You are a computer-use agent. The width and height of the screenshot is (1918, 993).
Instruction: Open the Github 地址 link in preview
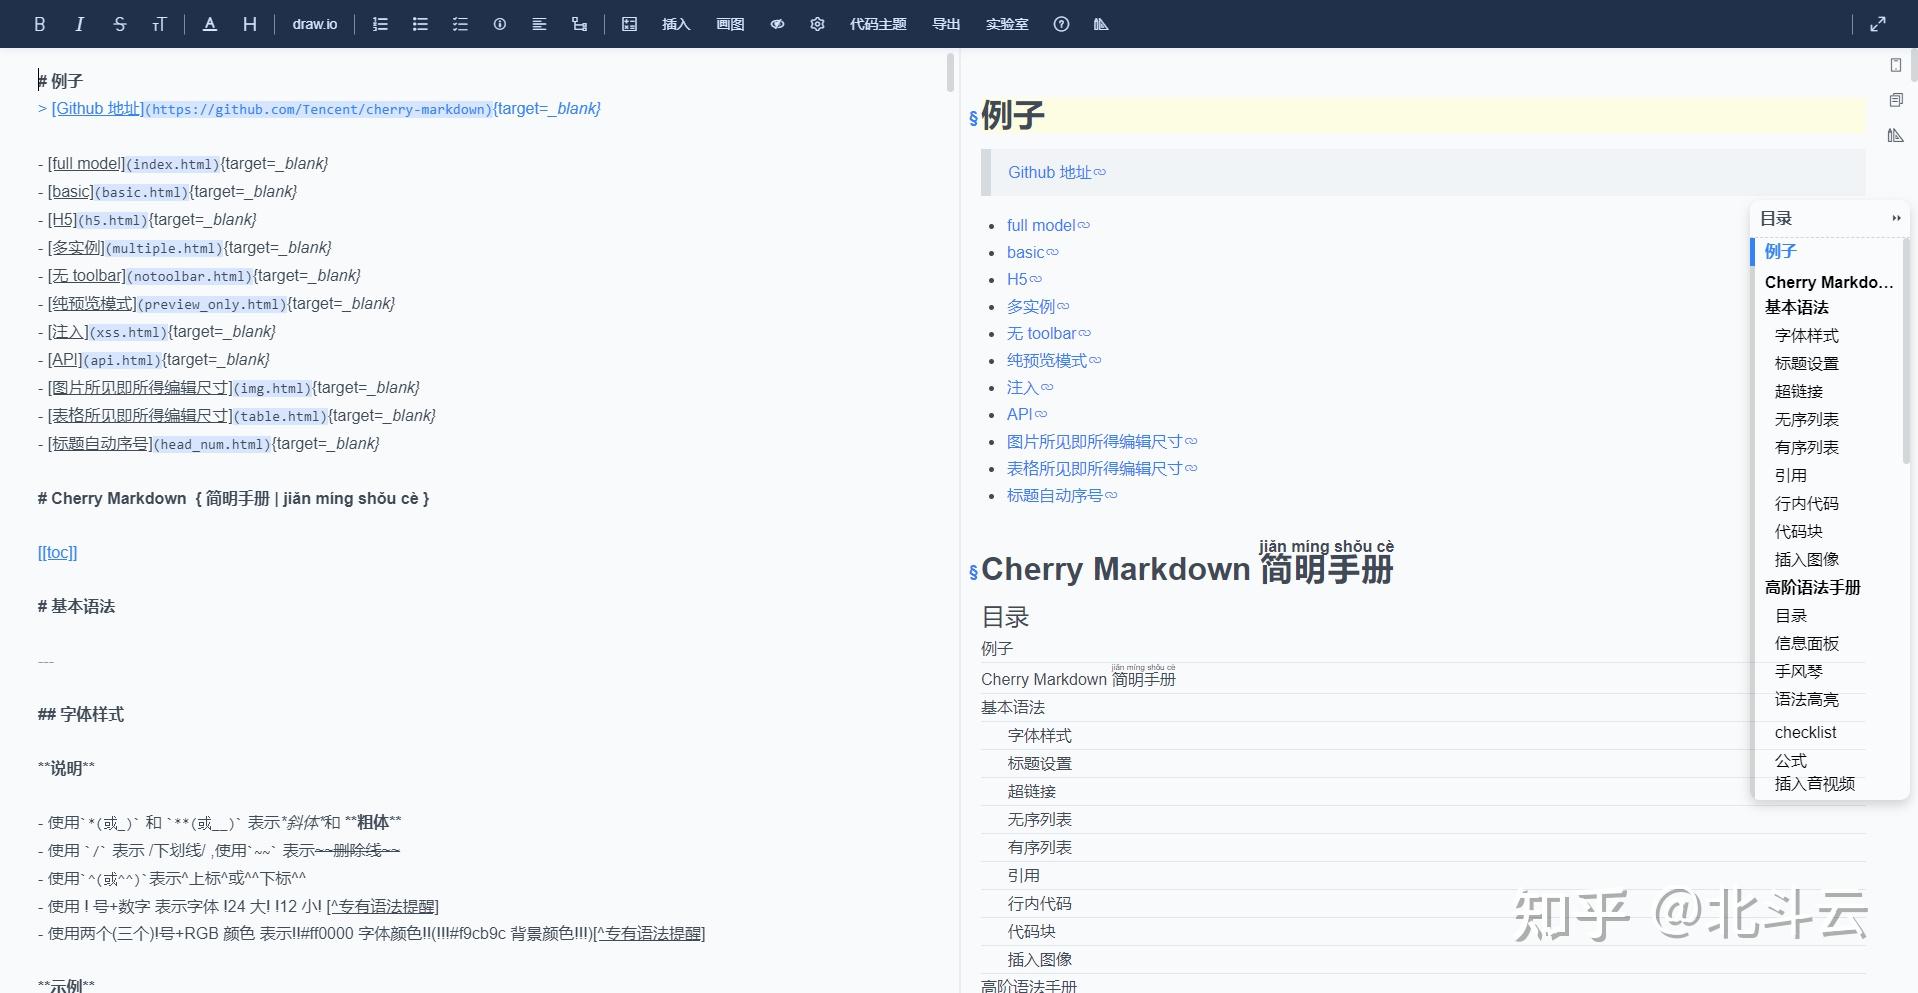click(1049, 172)
